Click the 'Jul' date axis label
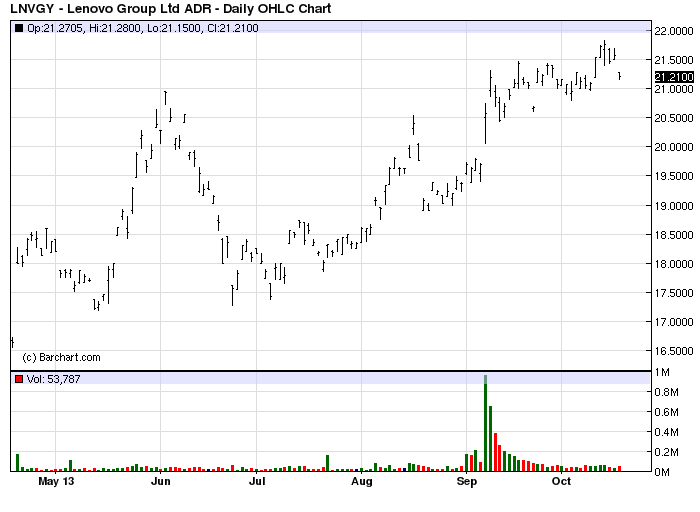This screenshot has width=700, height=512. (x=257, y=481)
